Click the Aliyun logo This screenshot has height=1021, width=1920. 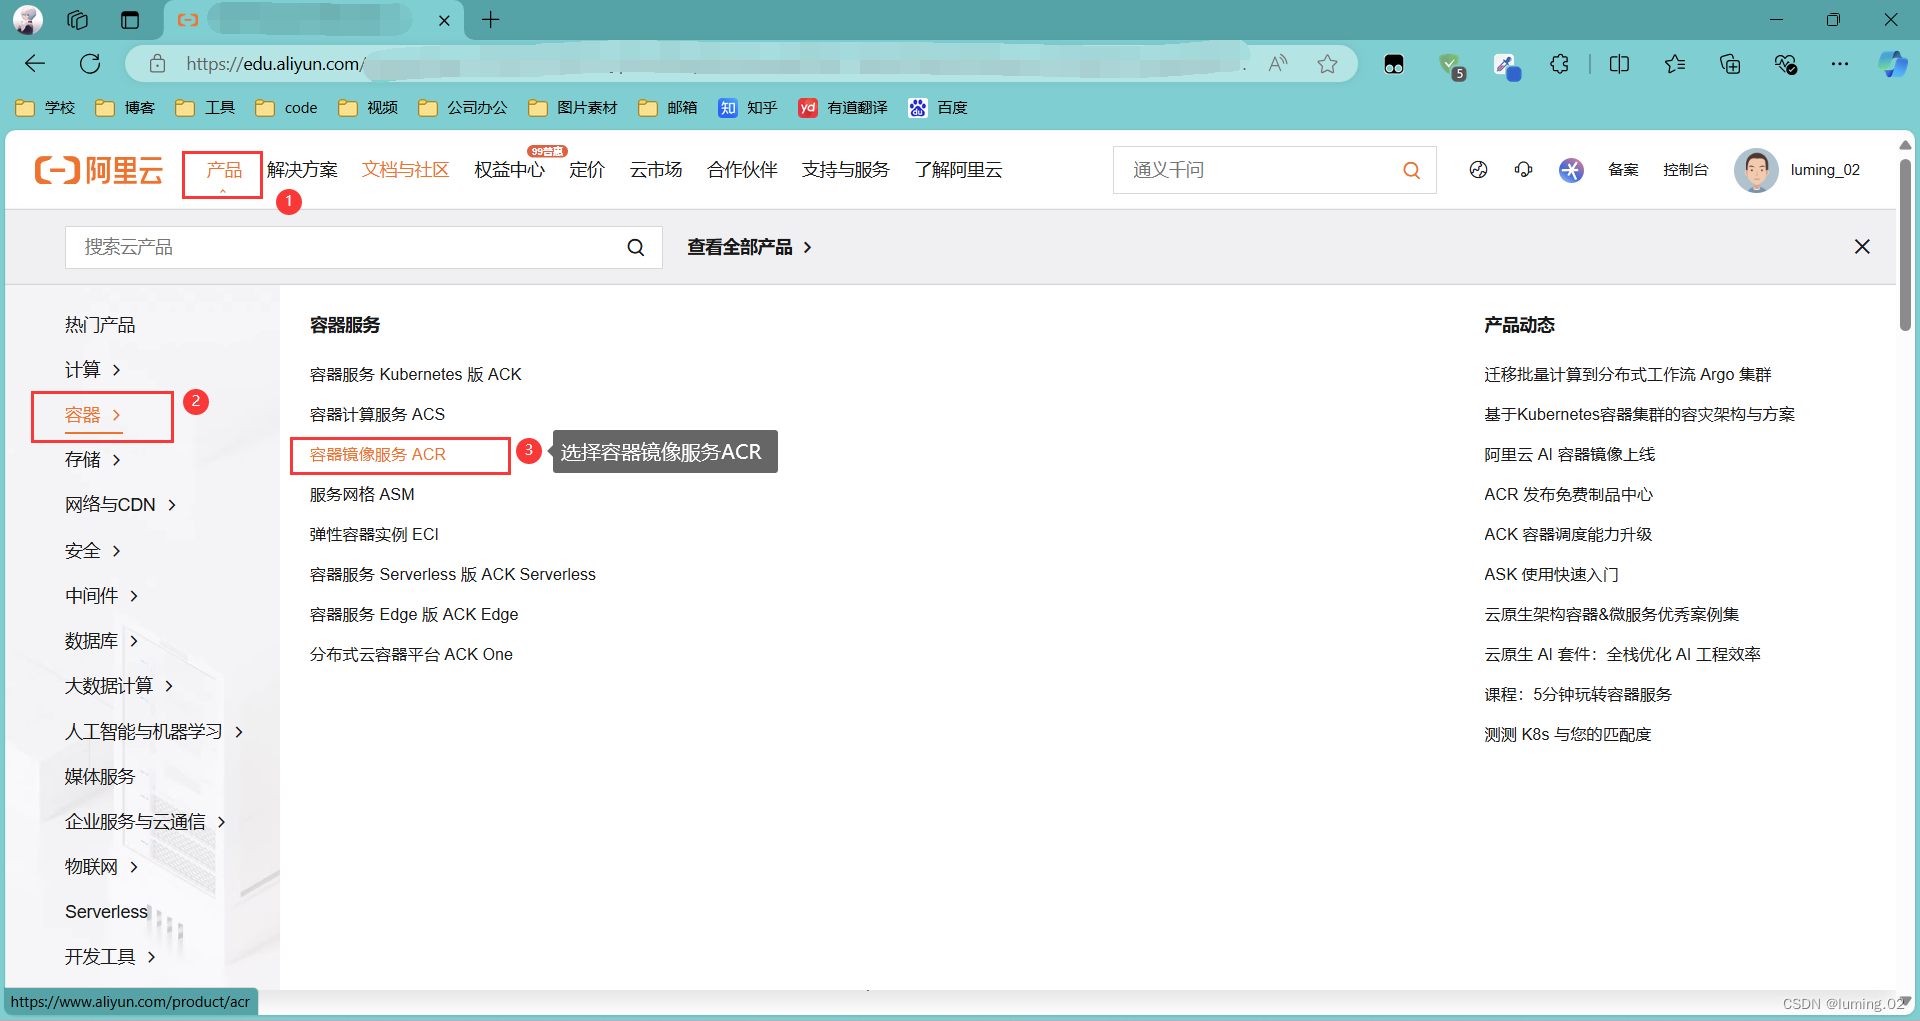coord(98,170)
